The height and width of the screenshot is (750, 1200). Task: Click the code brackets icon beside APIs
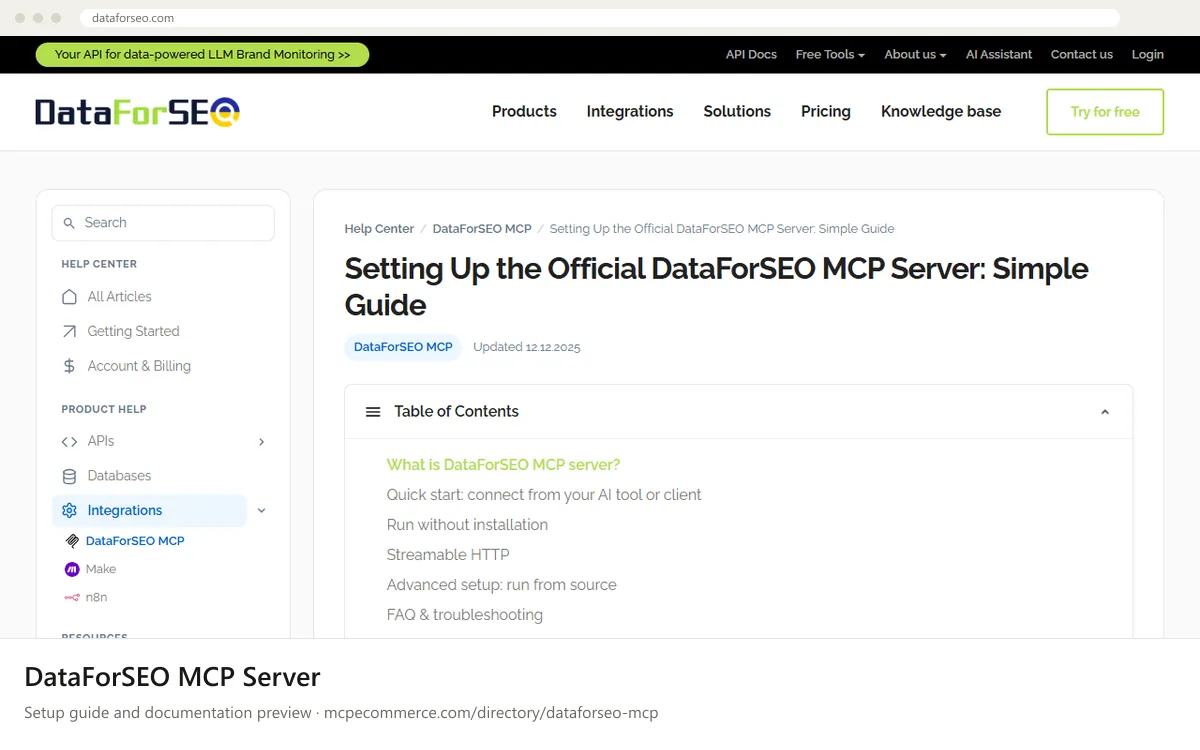[69, 441]
